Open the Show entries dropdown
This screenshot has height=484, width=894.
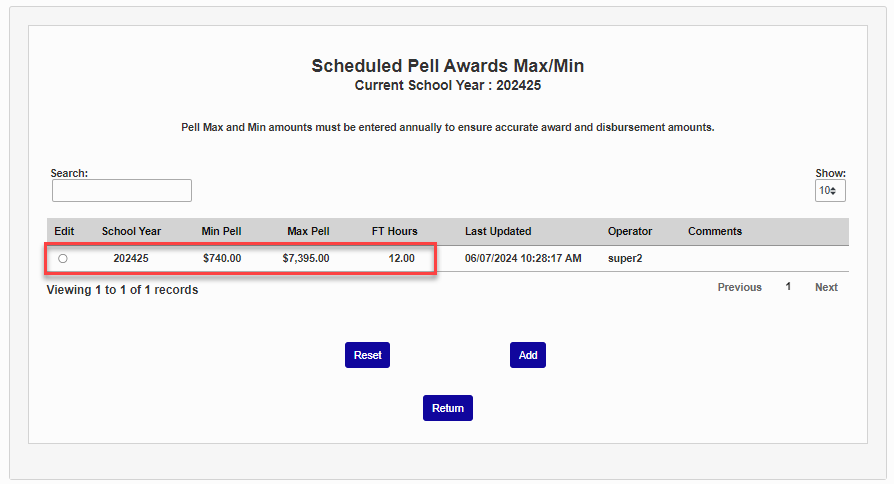pyautogui.click(x=830, y=190)
